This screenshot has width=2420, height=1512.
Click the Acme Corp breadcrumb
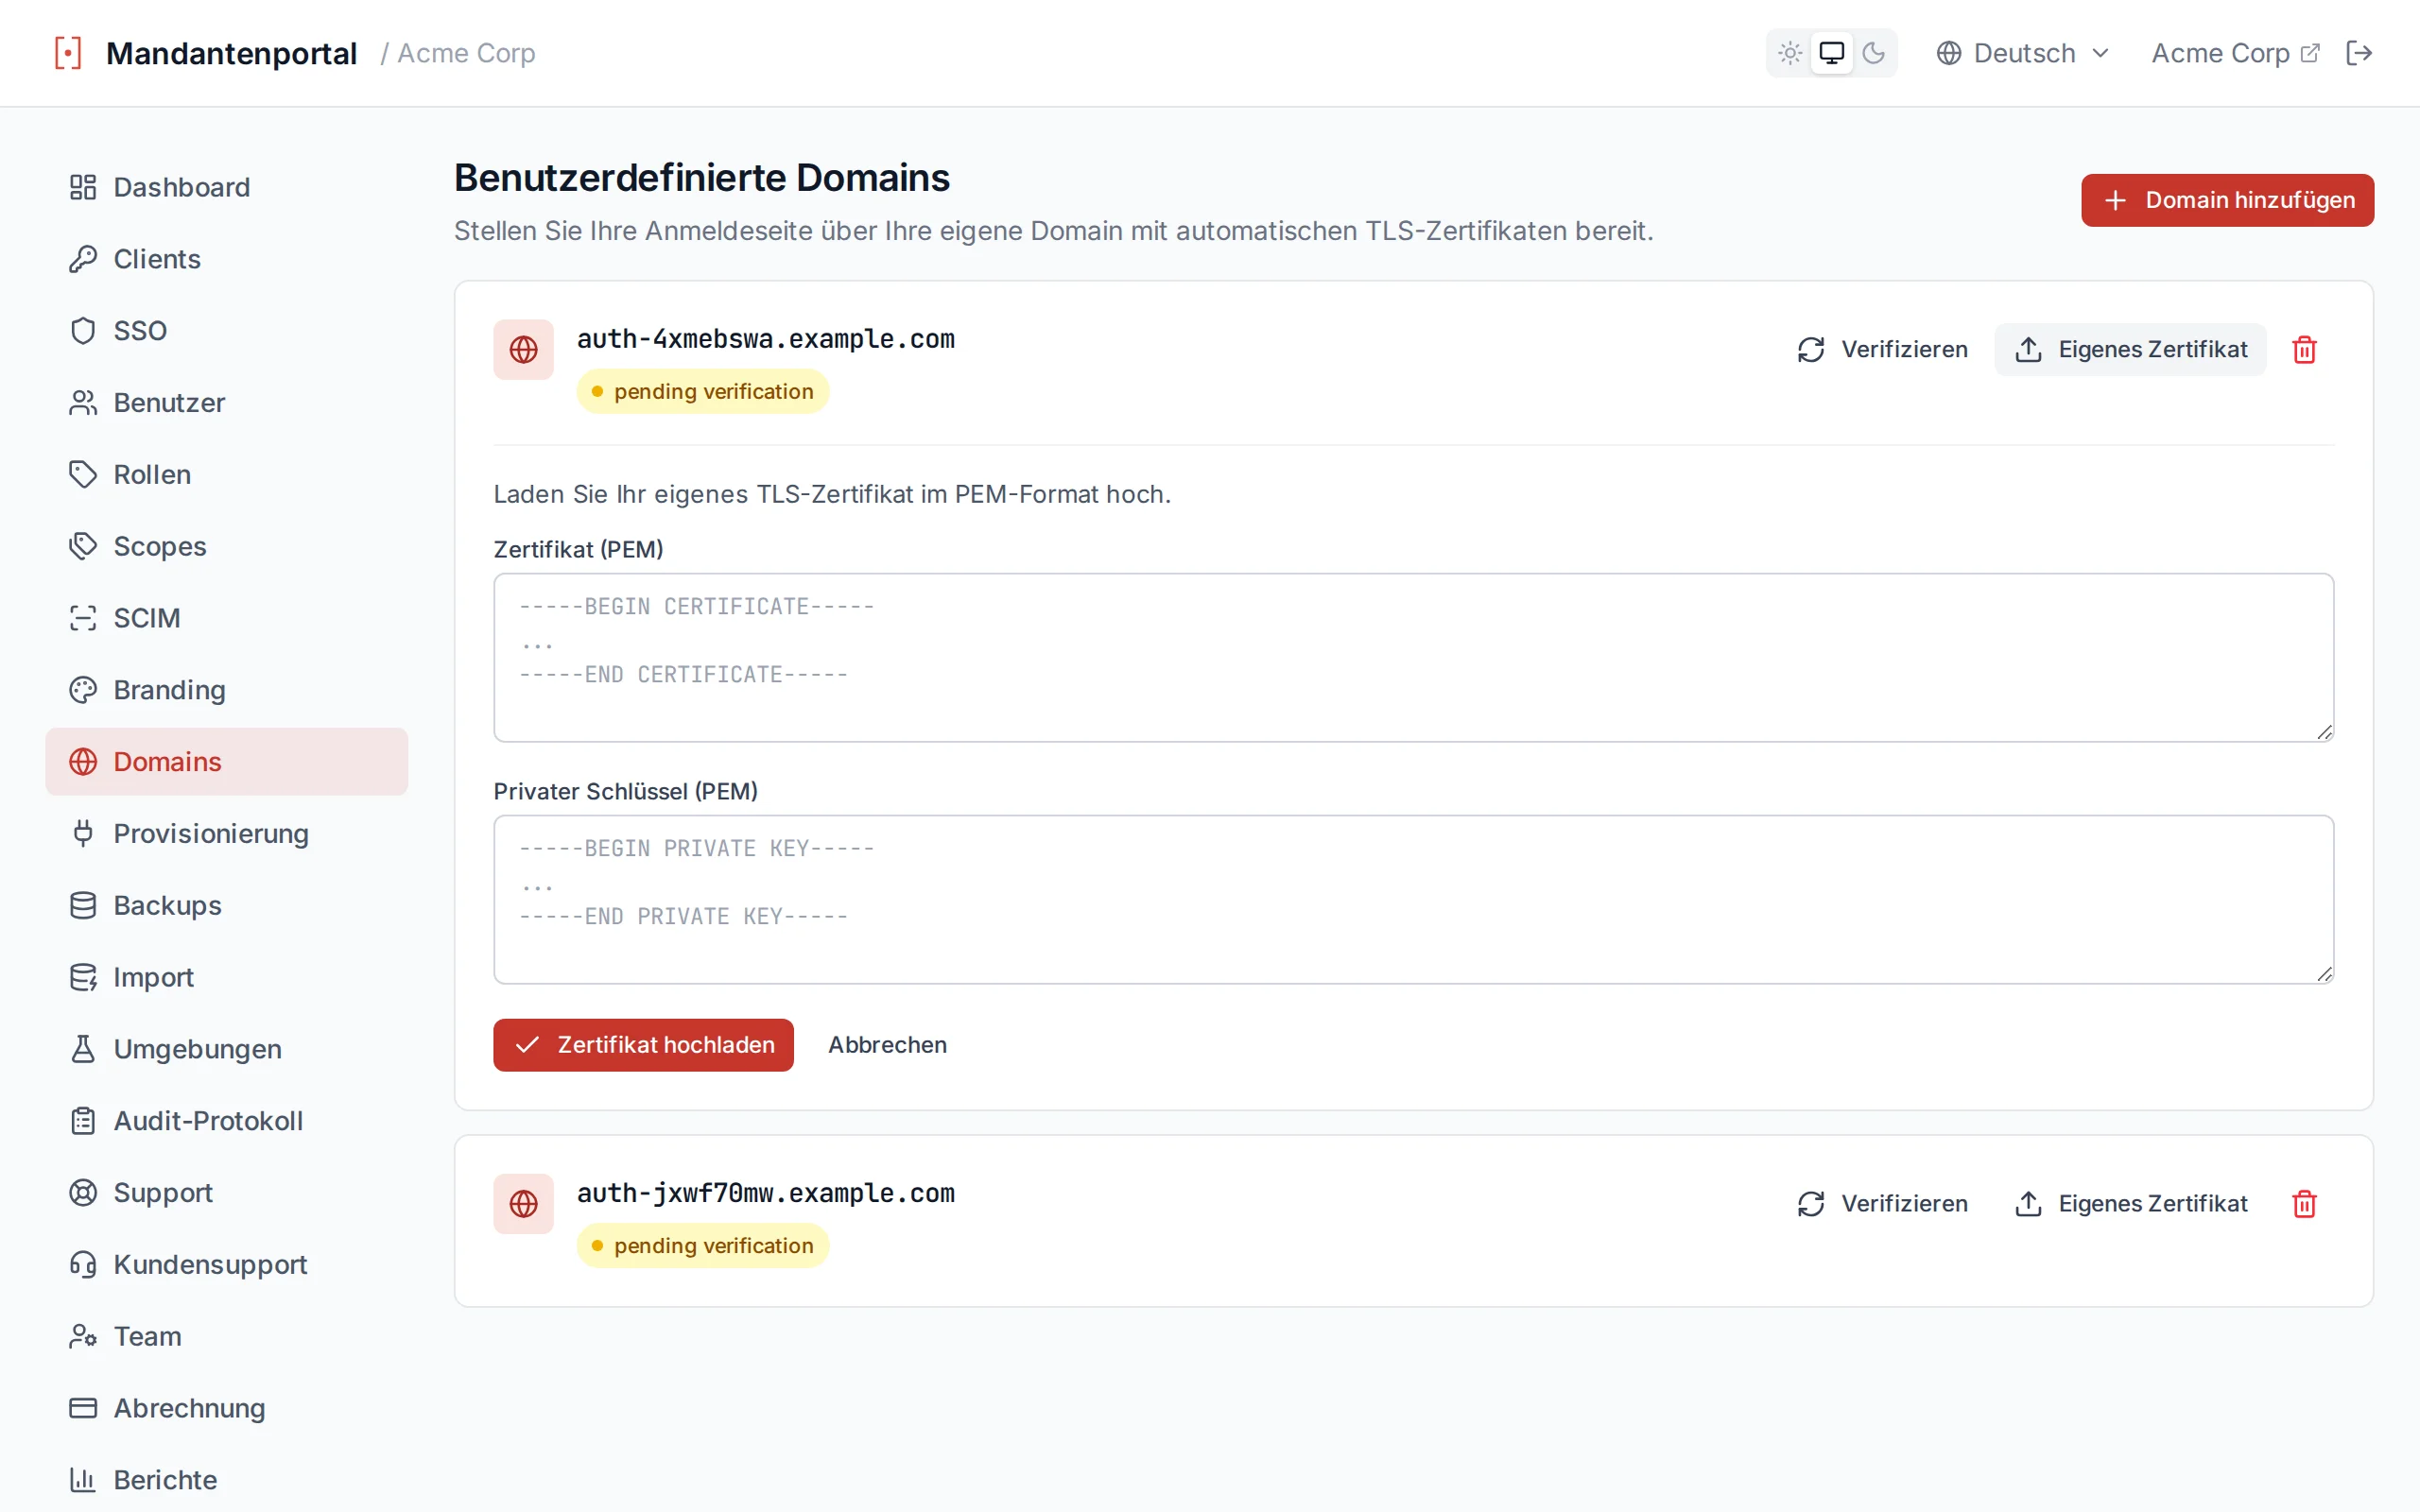466,53
